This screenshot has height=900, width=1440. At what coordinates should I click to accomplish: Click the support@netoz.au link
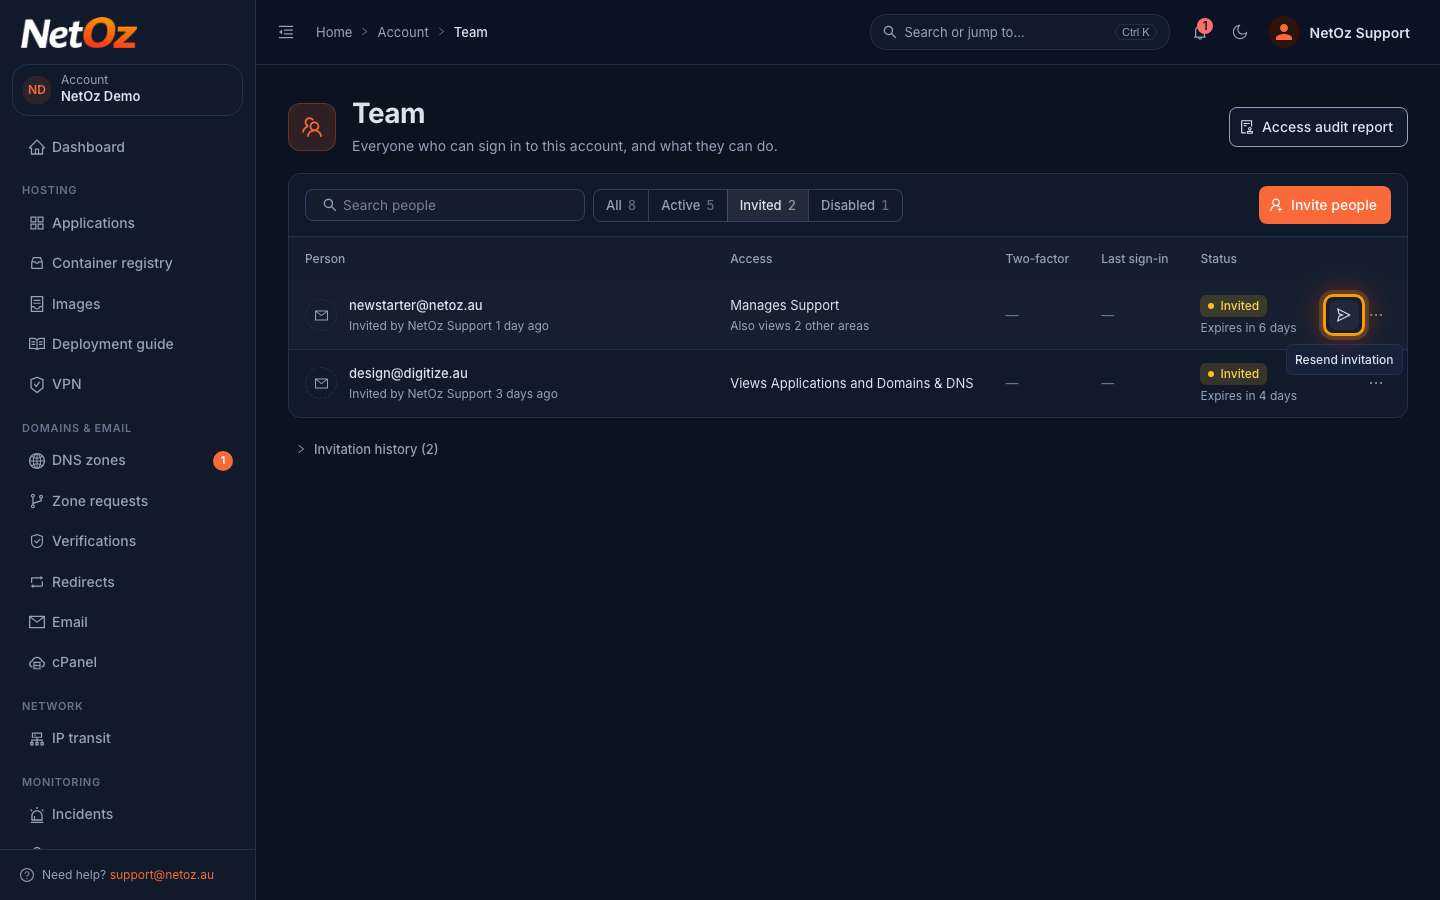162,875
